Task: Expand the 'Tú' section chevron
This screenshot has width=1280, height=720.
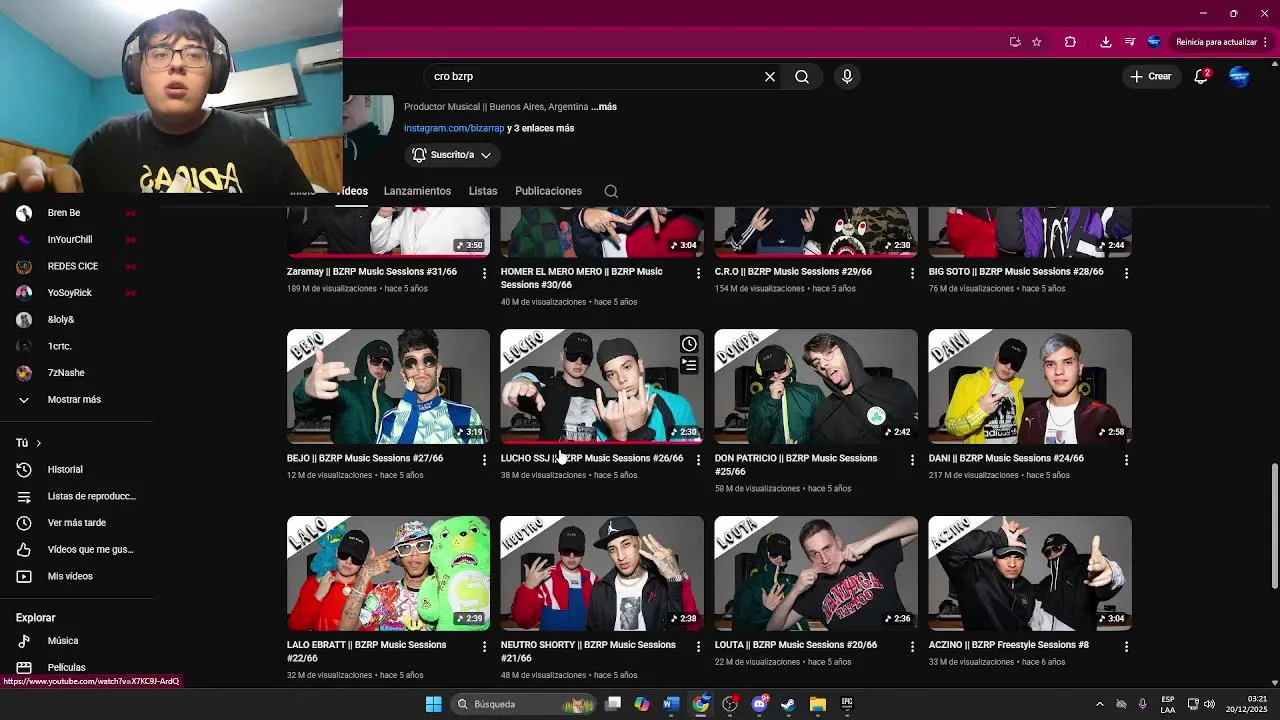Action: coord(39,443)
